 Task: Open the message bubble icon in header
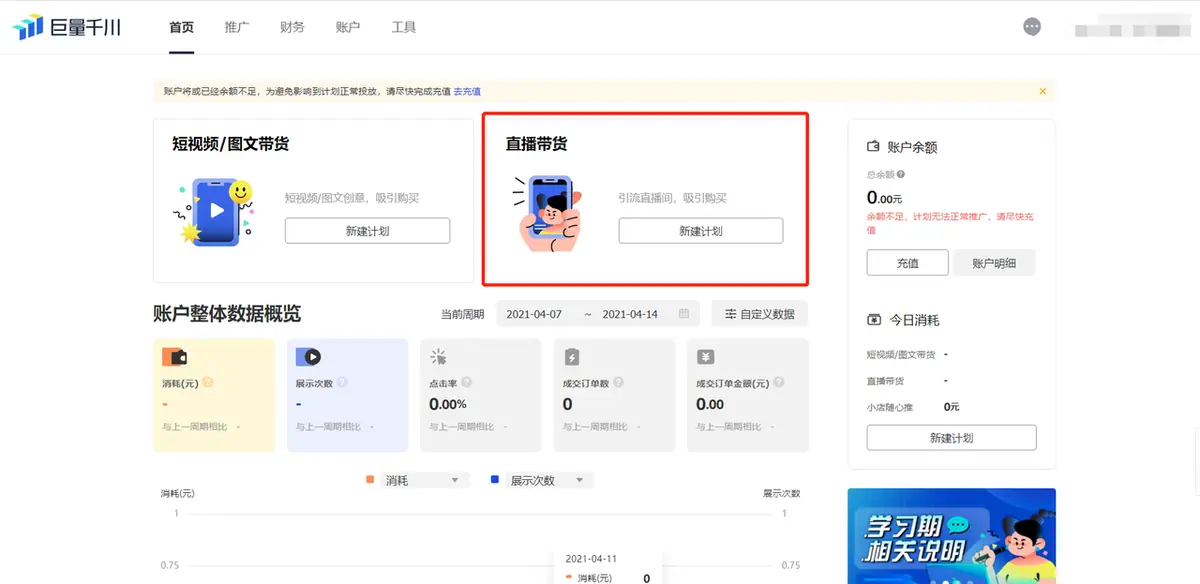1032,27
